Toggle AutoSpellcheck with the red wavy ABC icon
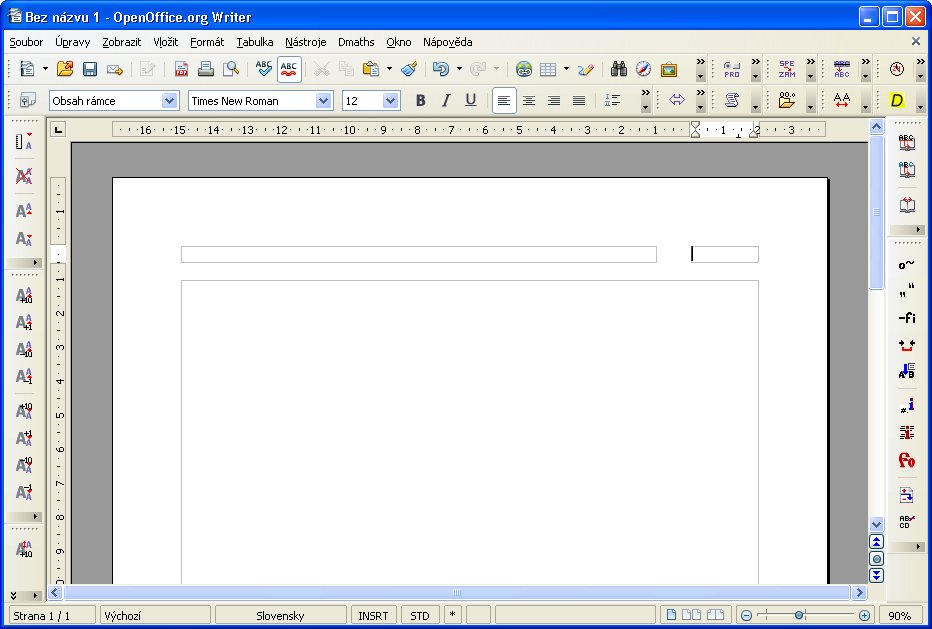 pyautogui.click(x=289, y=69)
